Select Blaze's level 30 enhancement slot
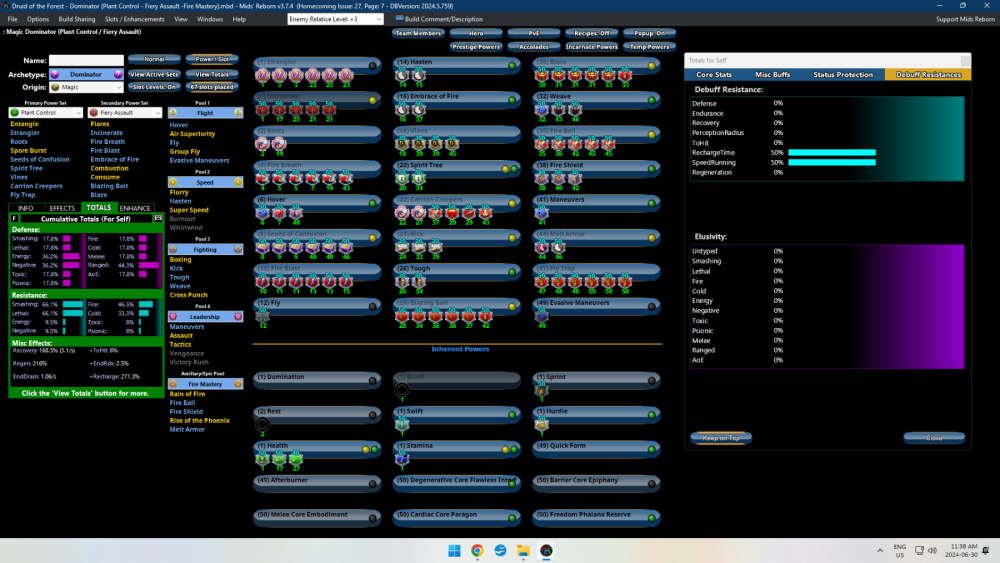This screenshot has width=1000, height=563. 541,76
